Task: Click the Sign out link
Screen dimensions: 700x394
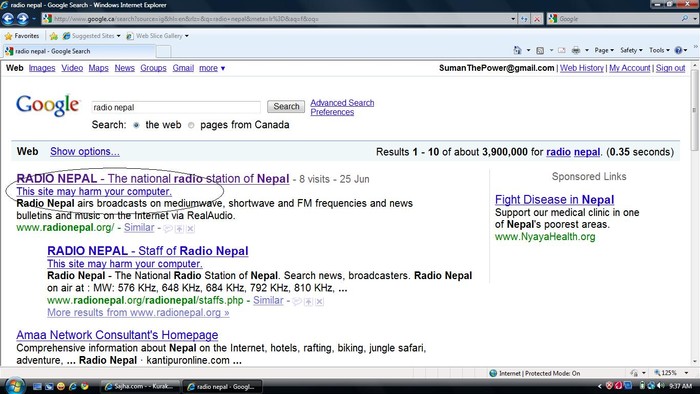Action: click(670, 68)
